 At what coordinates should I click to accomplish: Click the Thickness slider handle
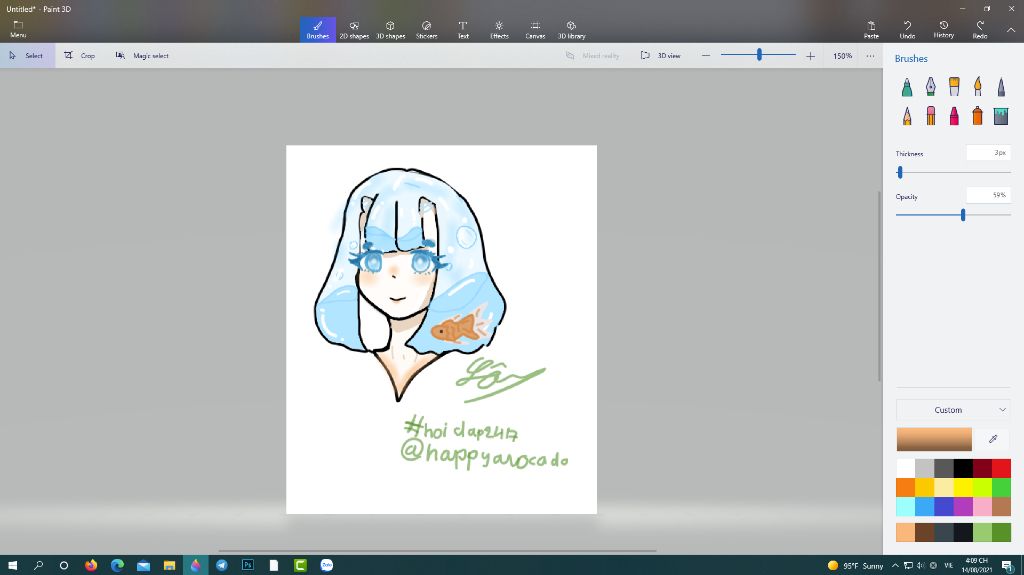point(900,172)
